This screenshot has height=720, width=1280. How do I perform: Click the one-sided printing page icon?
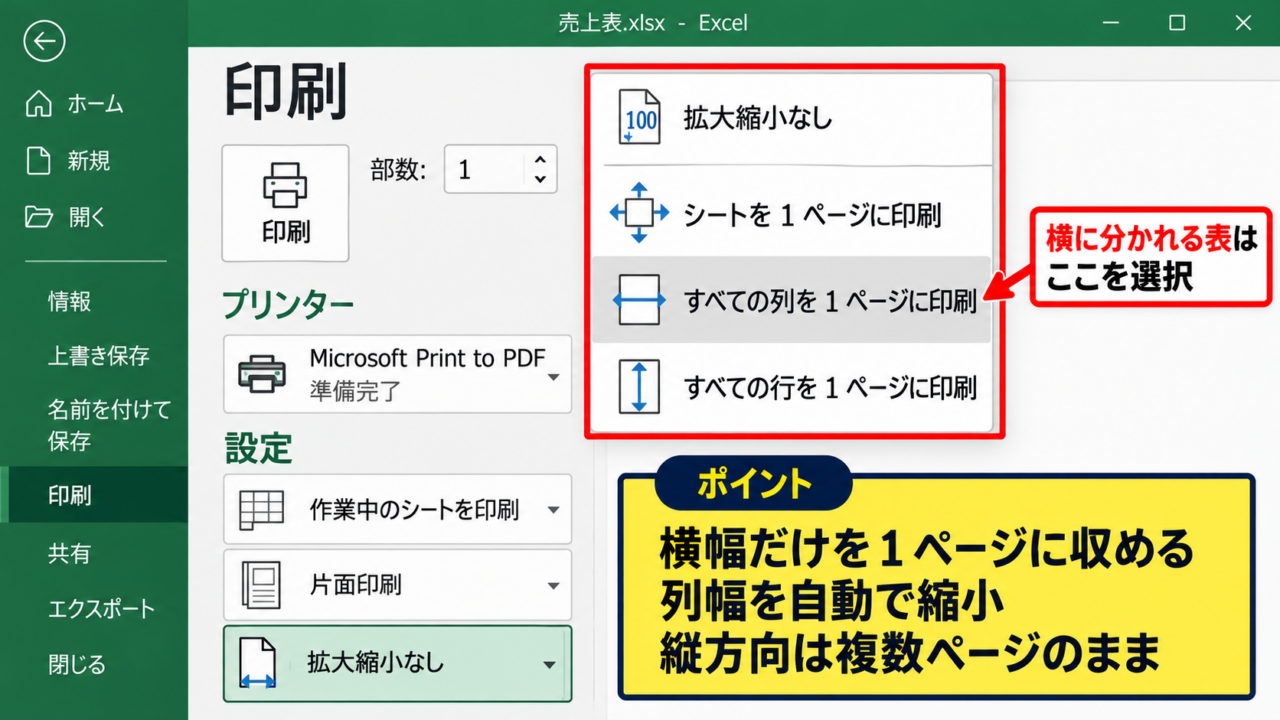tap(262, 585)
